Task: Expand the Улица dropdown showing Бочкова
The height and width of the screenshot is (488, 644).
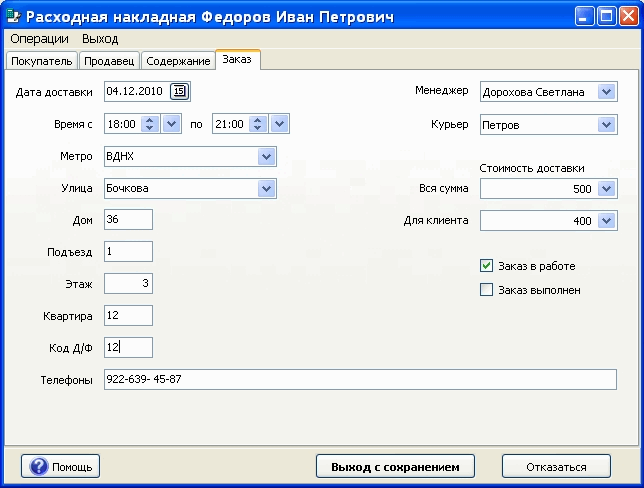Action: click(x=267, y=189)
